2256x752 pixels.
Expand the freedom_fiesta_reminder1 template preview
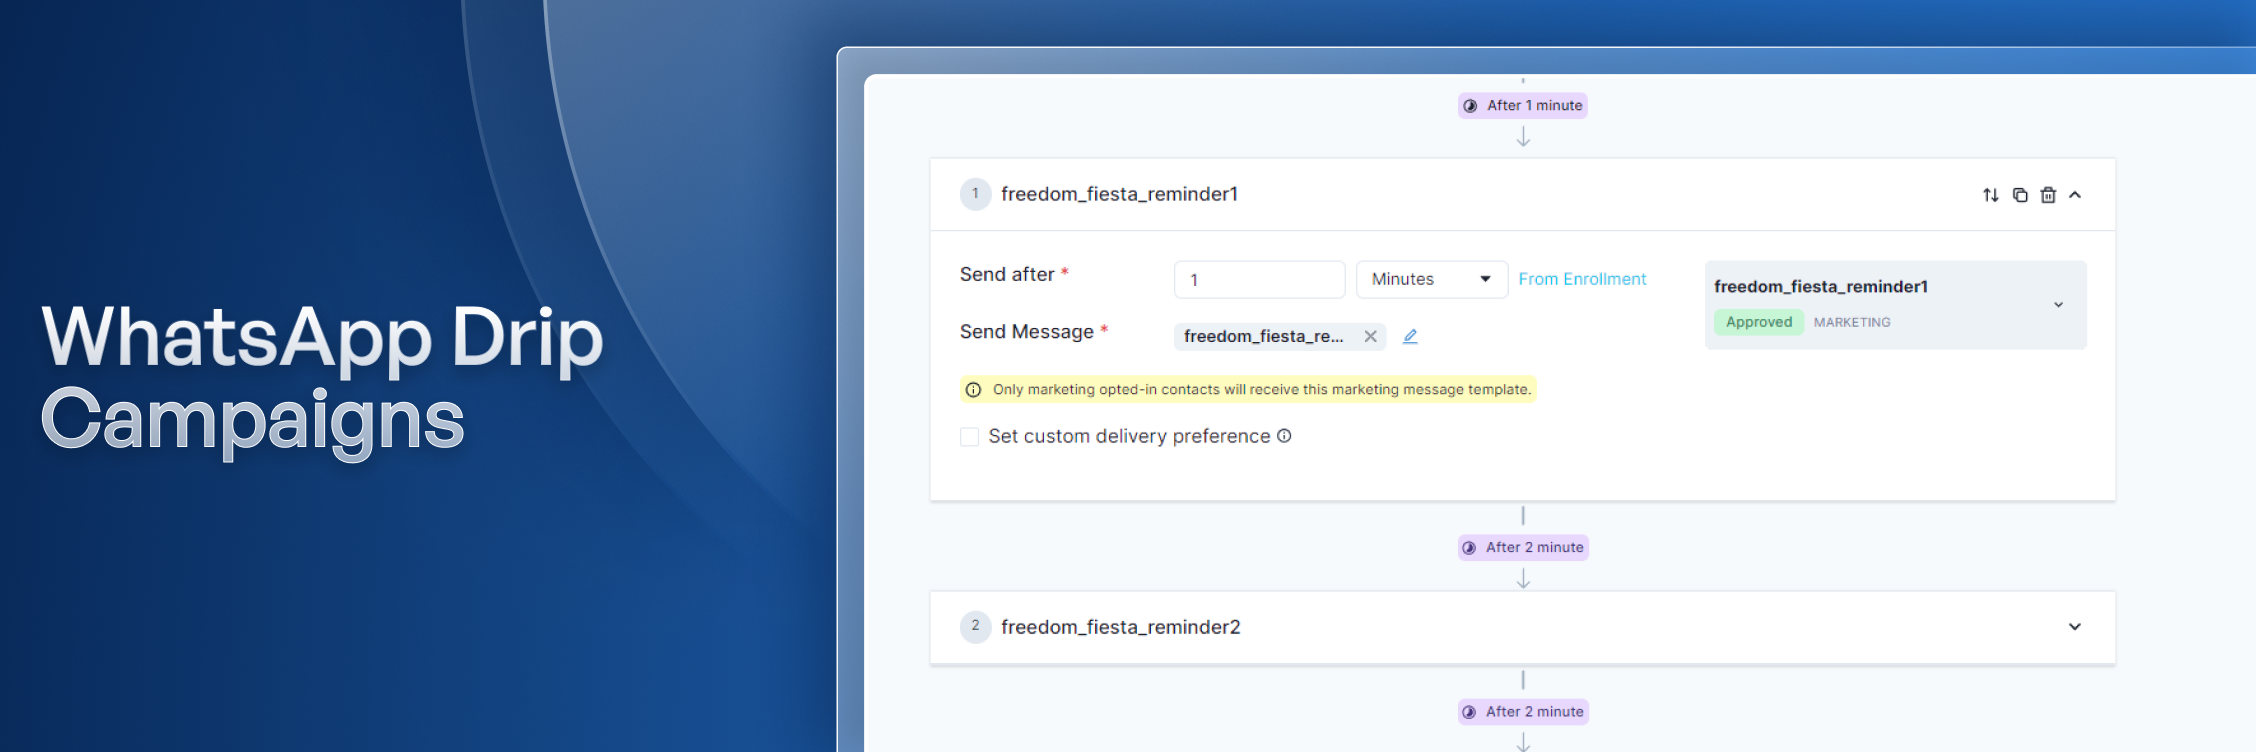tap(2058, 305)
